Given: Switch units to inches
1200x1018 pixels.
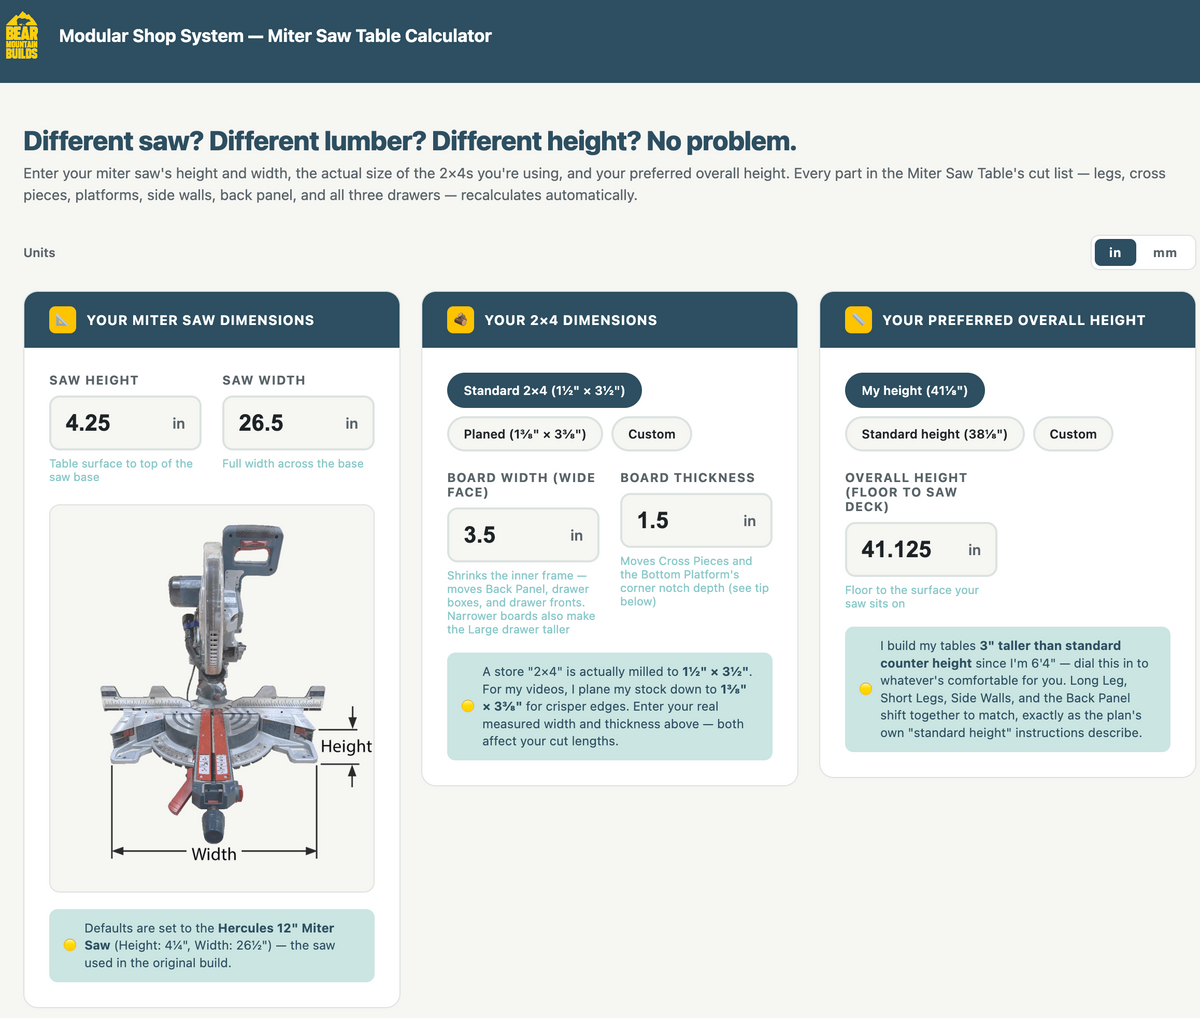Looking at the screenshot, I should [x=1115, y=253].
